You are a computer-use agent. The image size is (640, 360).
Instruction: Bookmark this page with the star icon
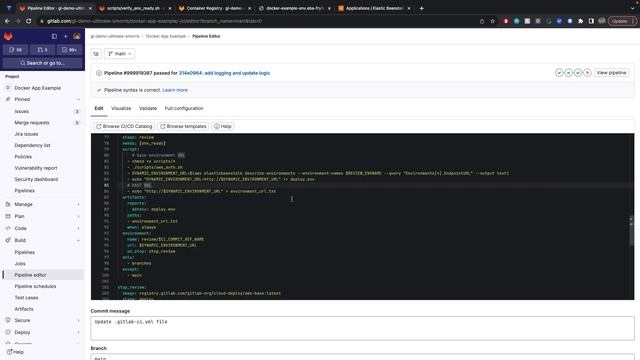492,21
